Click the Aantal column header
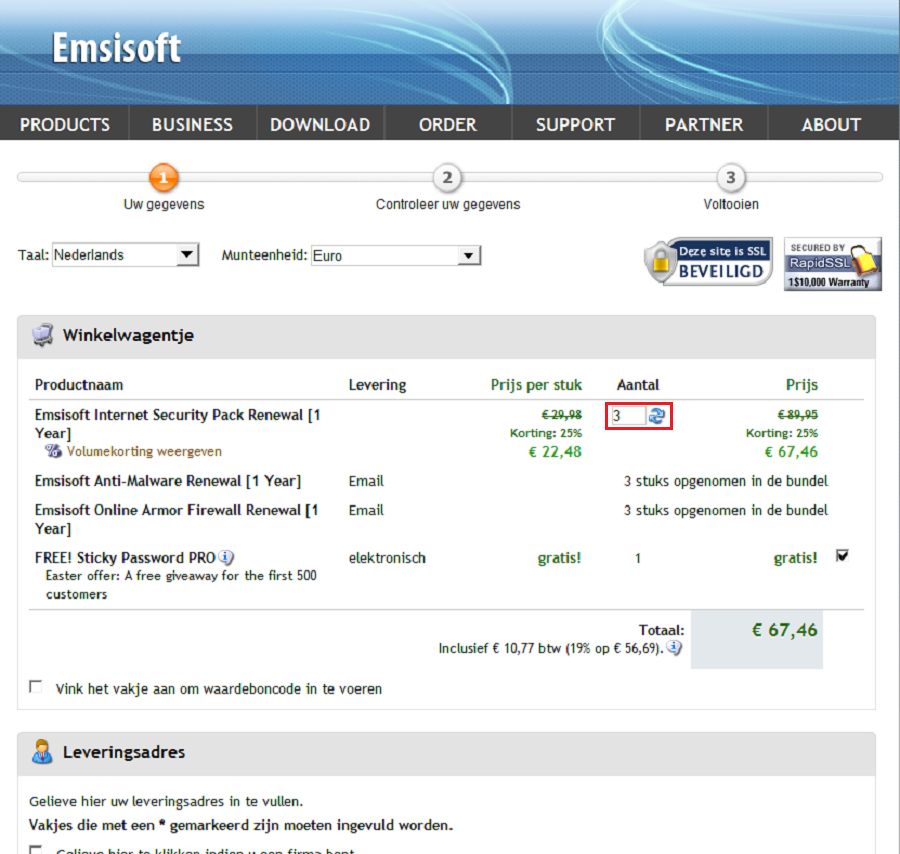This screenshot has width=900, height=854. point(638,385)
